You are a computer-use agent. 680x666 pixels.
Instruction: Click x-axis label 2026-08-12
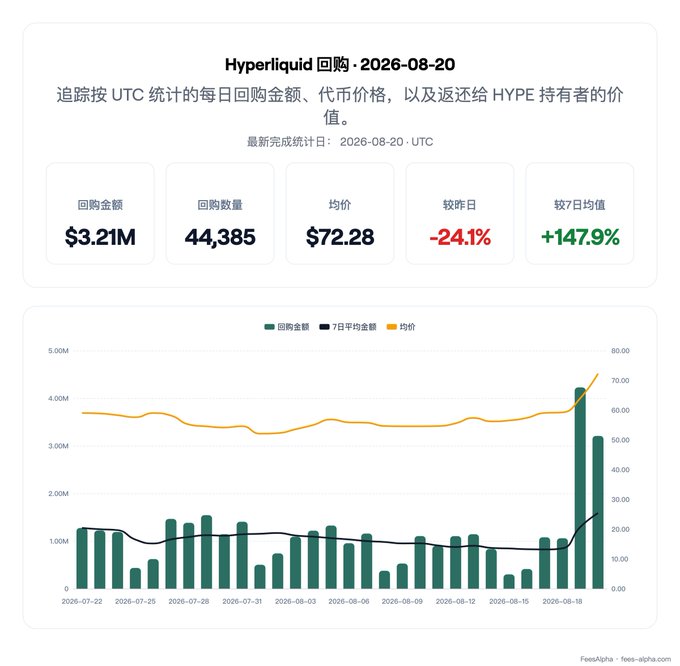(x=455, y=601)
